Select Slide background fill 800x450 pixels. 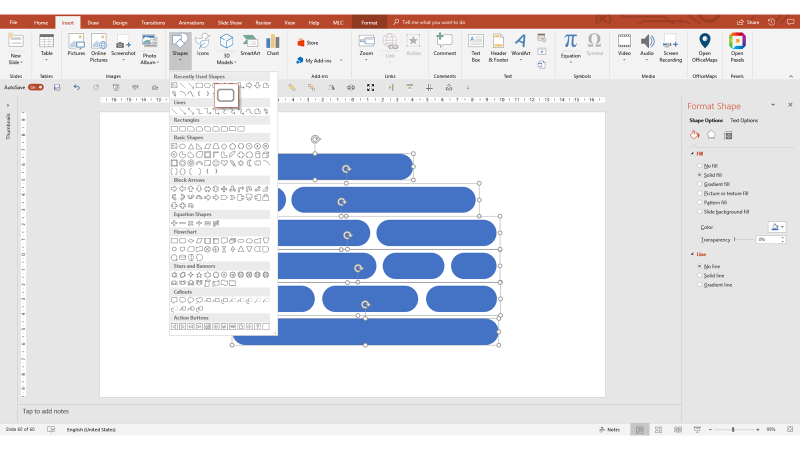(x=723, y=212)
